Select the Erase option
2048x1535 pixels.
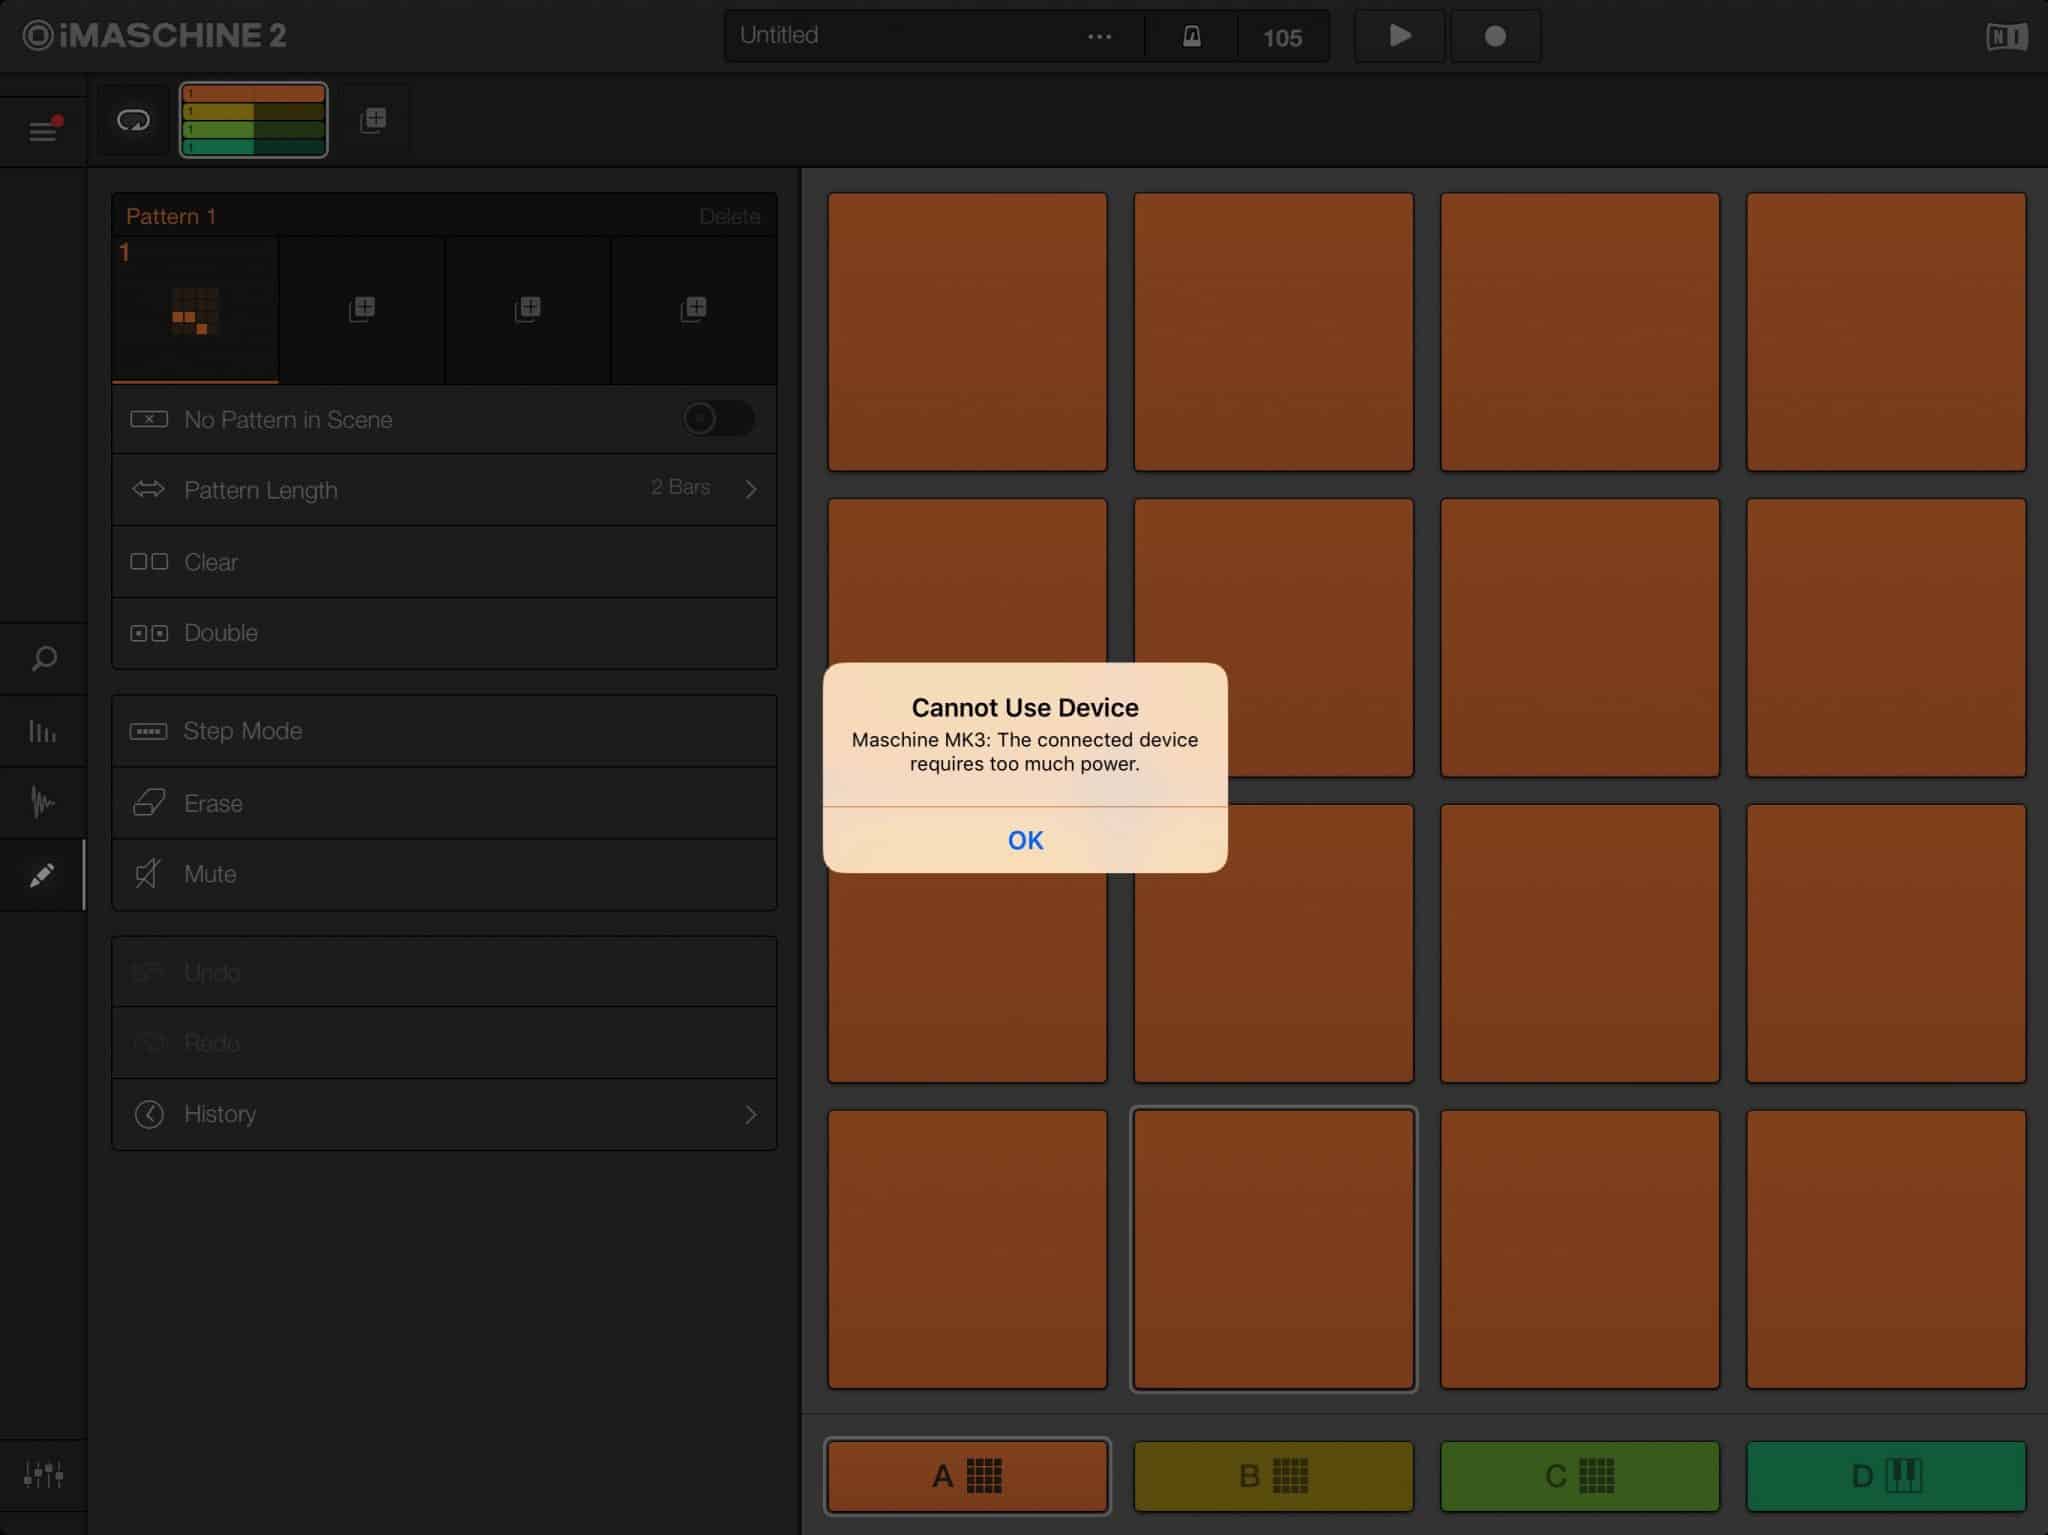(444, 803)
